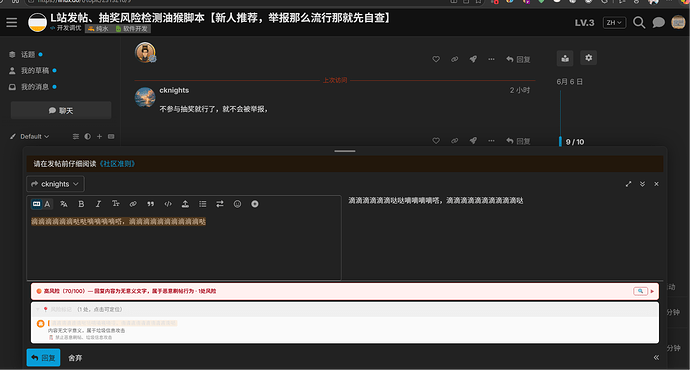Screen dimensions: 690x370
Task: Insert a hyperlink from toolbar
Action: click(x=133, y=204)
